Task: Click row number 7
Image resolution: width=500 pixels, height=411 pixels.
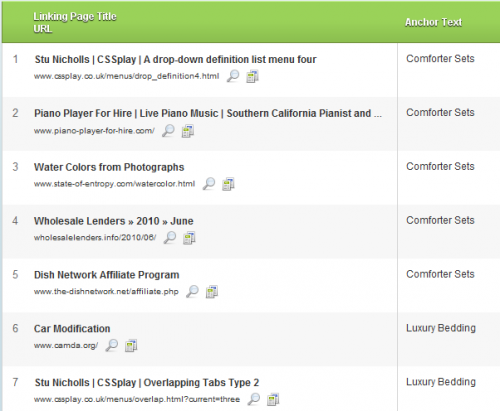Action: pyautogui.click(x=15, y=382)
